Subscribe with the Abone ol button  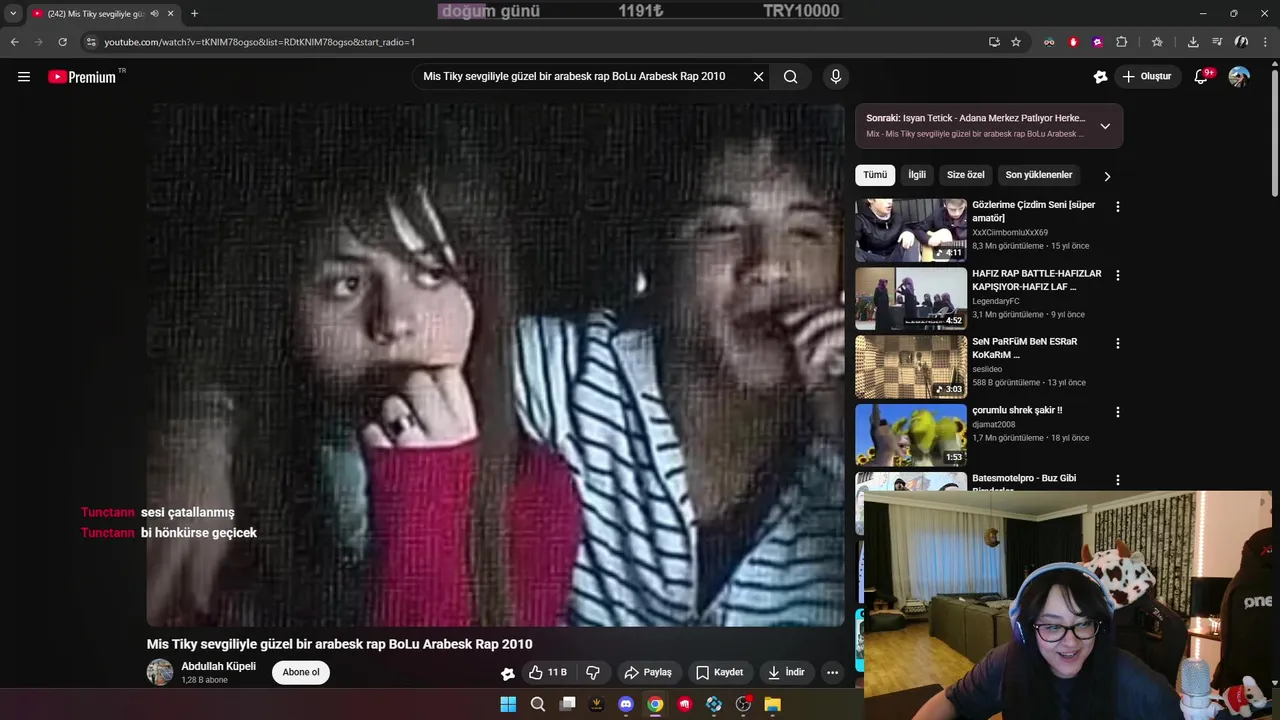(x=301, y=672)
